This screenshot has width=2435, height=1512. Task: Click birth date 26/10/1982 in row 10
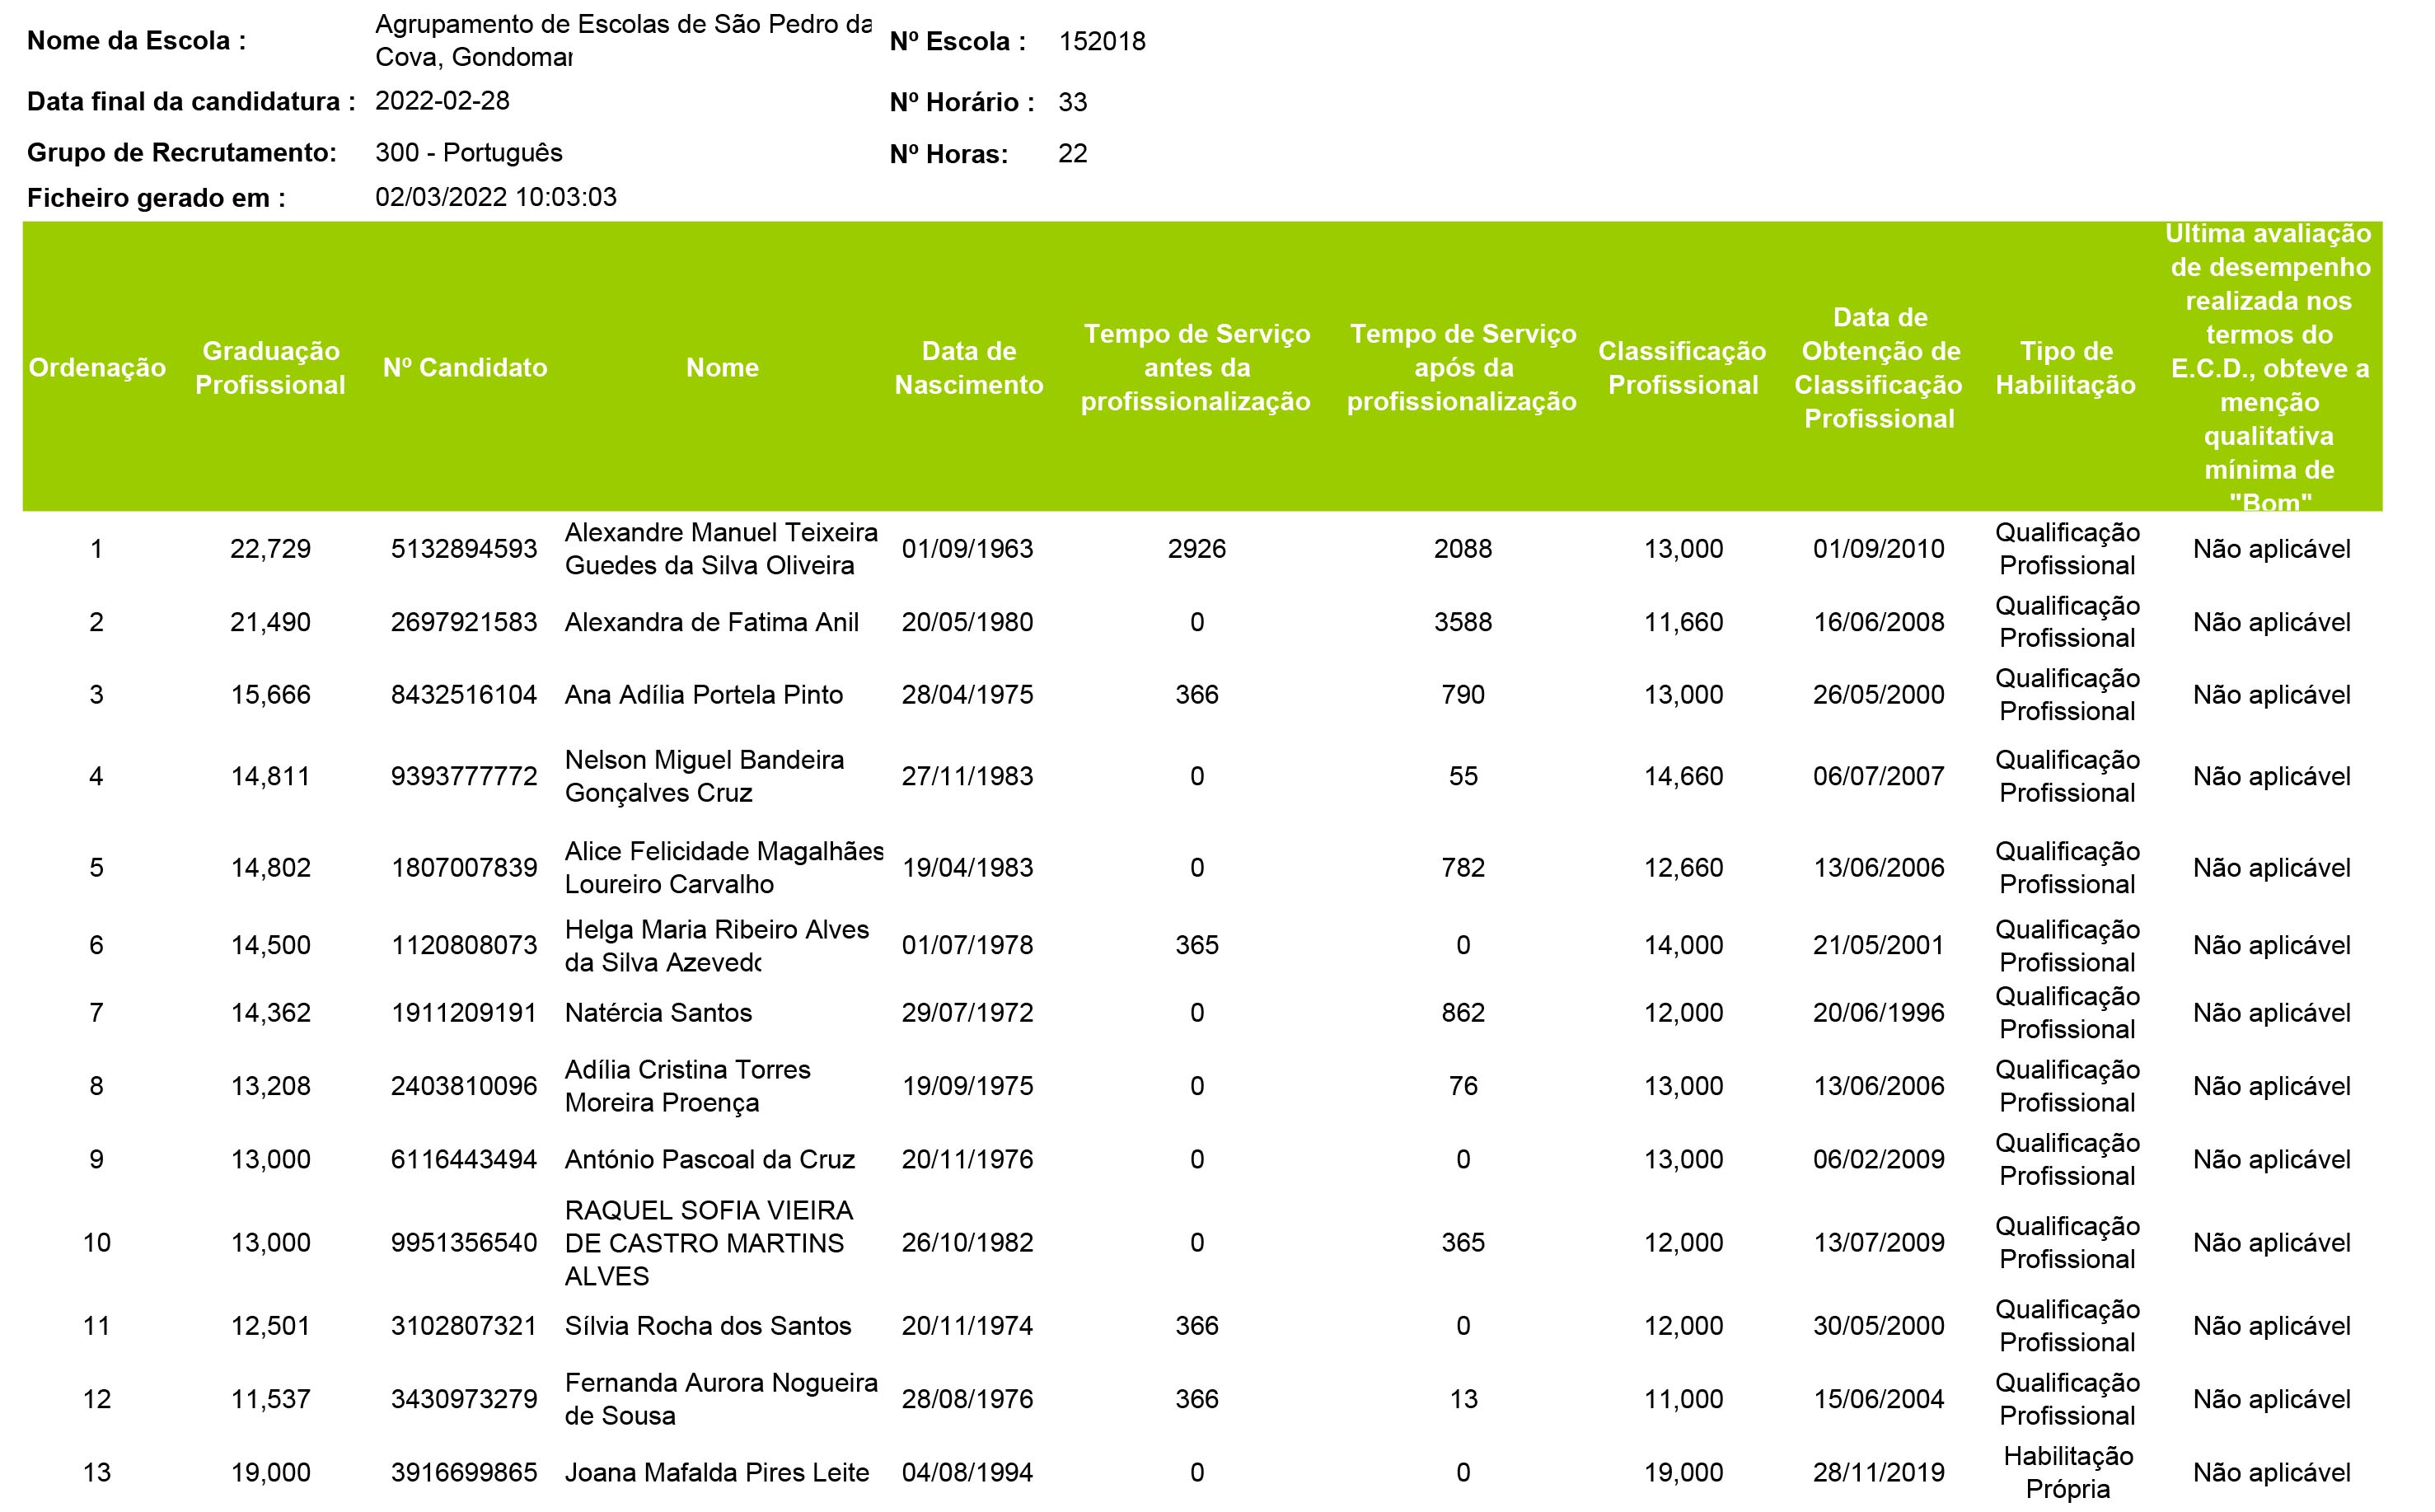(x=967, y=1243)
